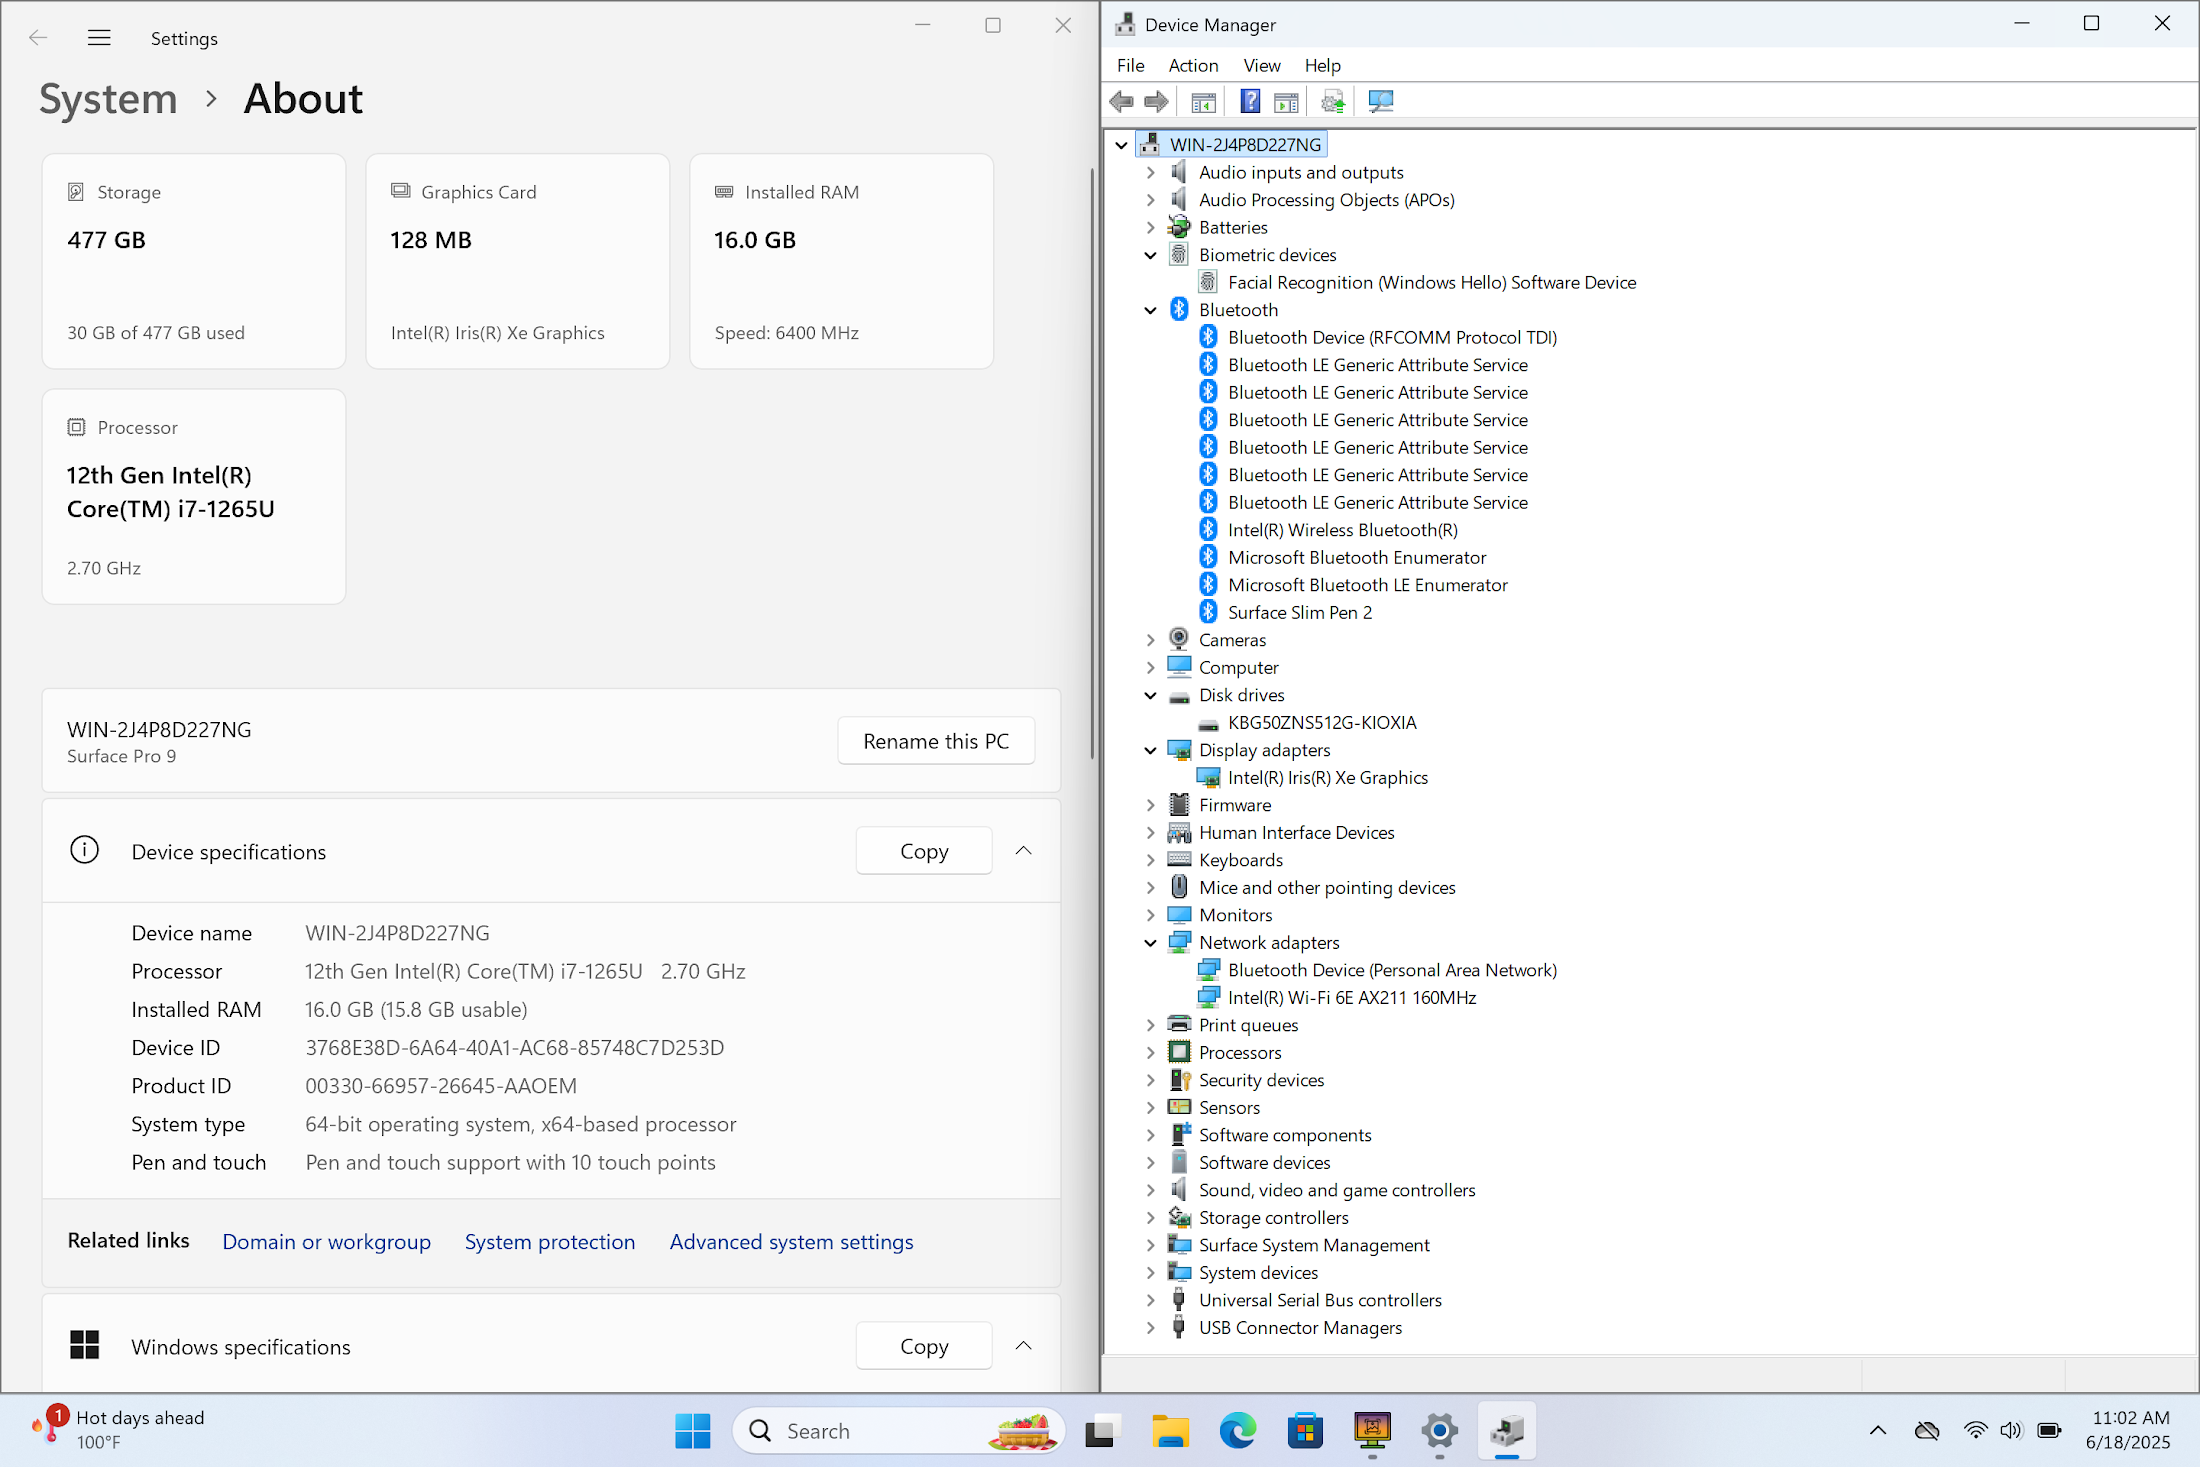Image resolution: width=2200 pixels, height=1467 pixels.
Task: Expand the Processors category
Action: (1150, 1052)
